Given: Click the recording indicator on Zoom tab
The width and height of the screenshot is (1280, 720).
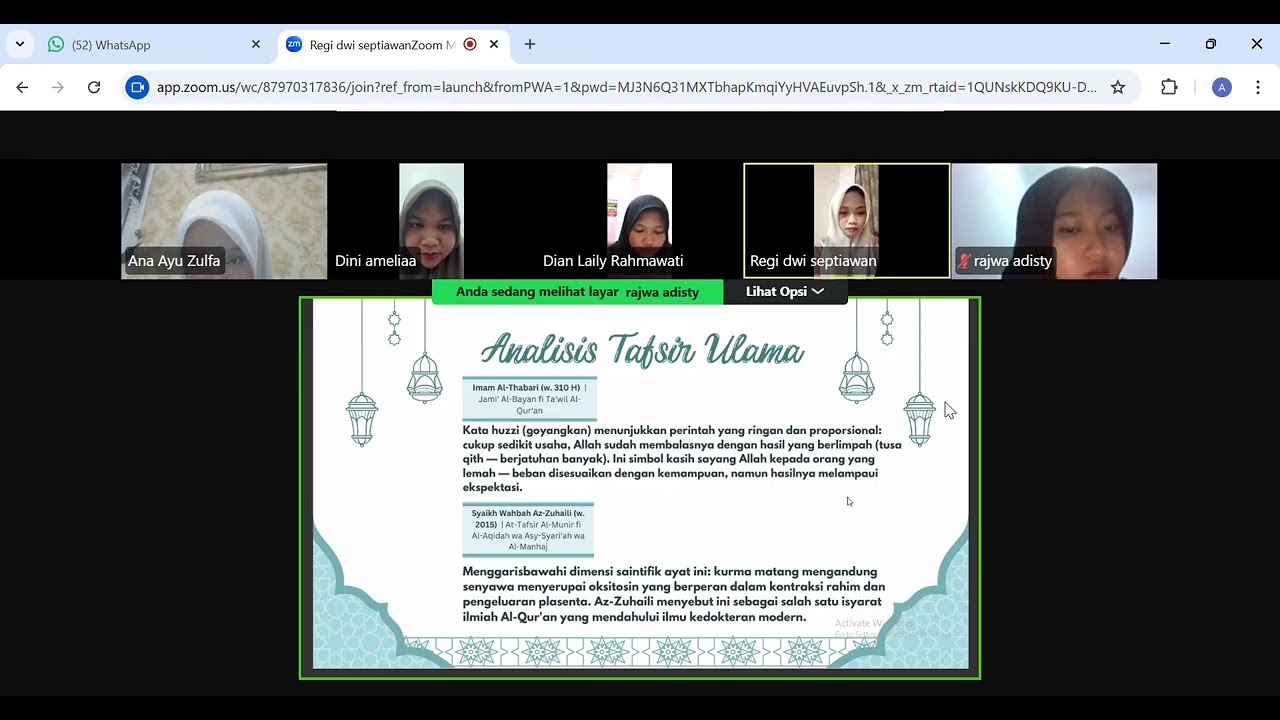Looking at the screenshot, I should 470,45.
